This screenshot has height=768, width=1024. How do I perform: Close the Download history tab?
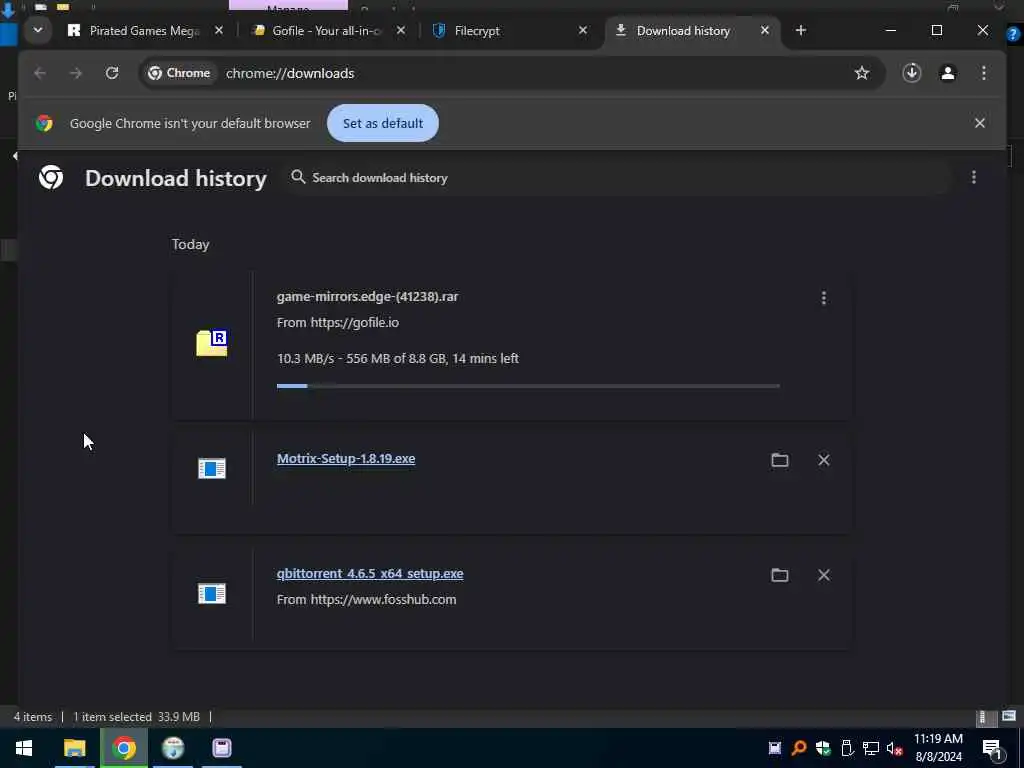765,31
